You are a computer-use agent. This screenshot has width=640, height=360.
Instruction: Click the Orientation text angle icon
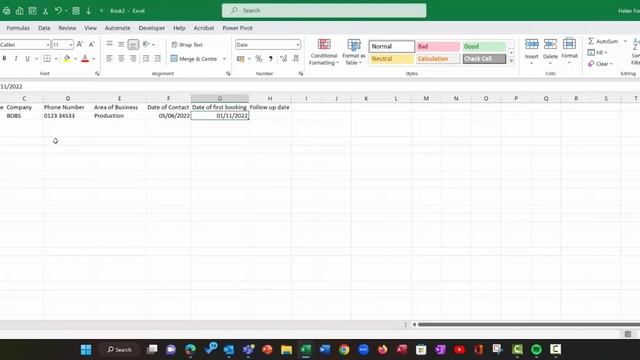coord(146,44)
